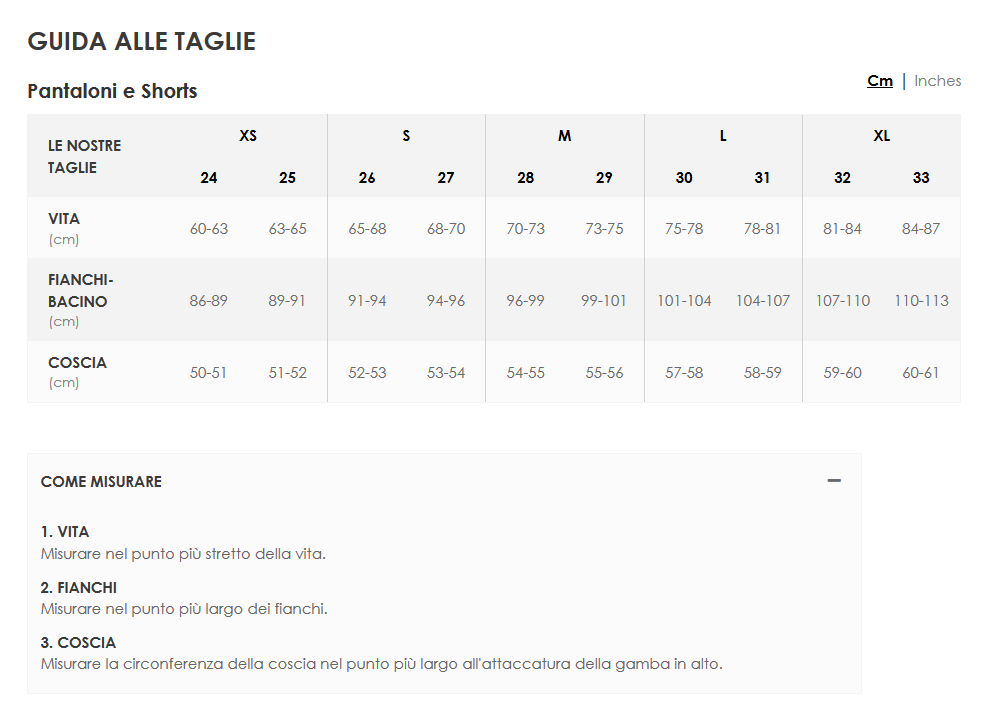Click the L size column header
The height and width of the screenshot is (719, 997).
(x=723, y=135)
